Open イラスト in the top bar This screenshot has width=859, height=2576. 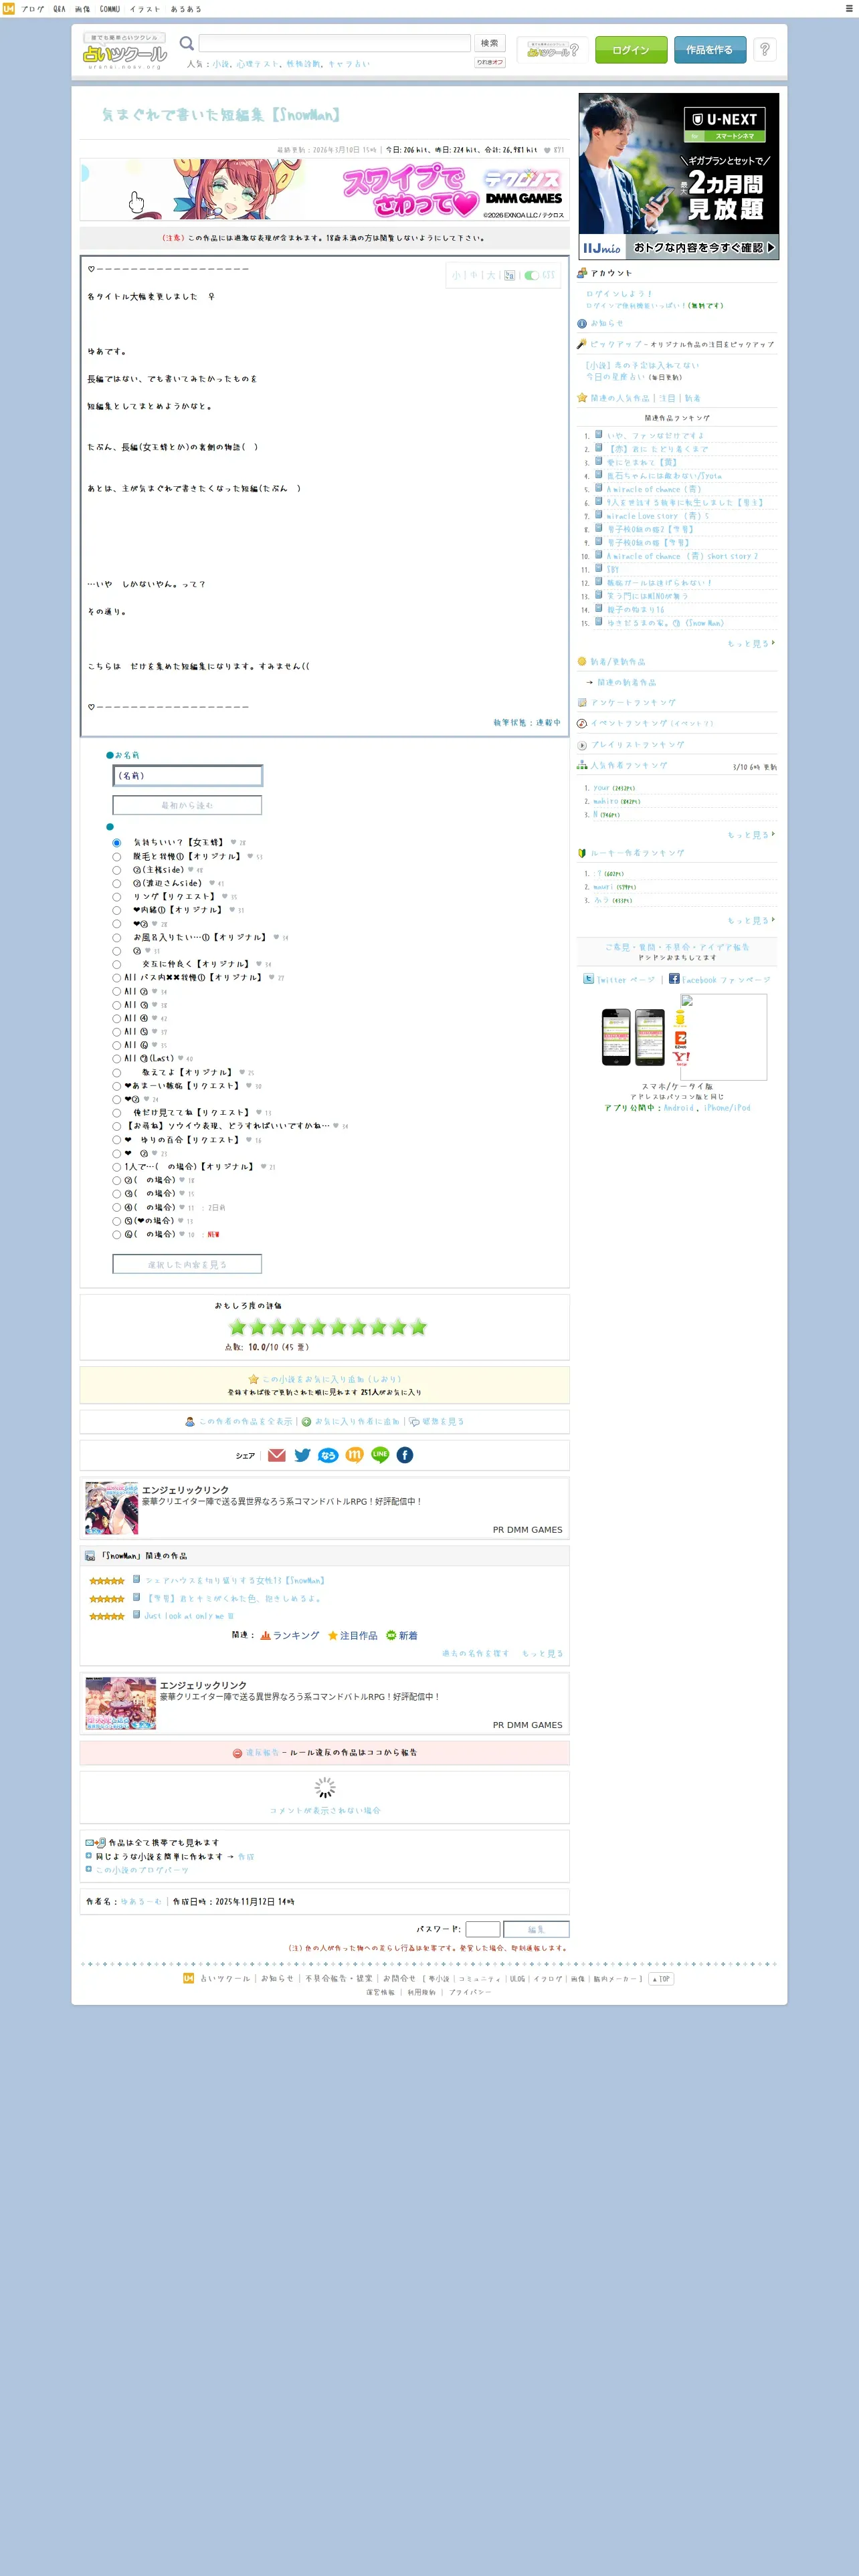[145, 9]
